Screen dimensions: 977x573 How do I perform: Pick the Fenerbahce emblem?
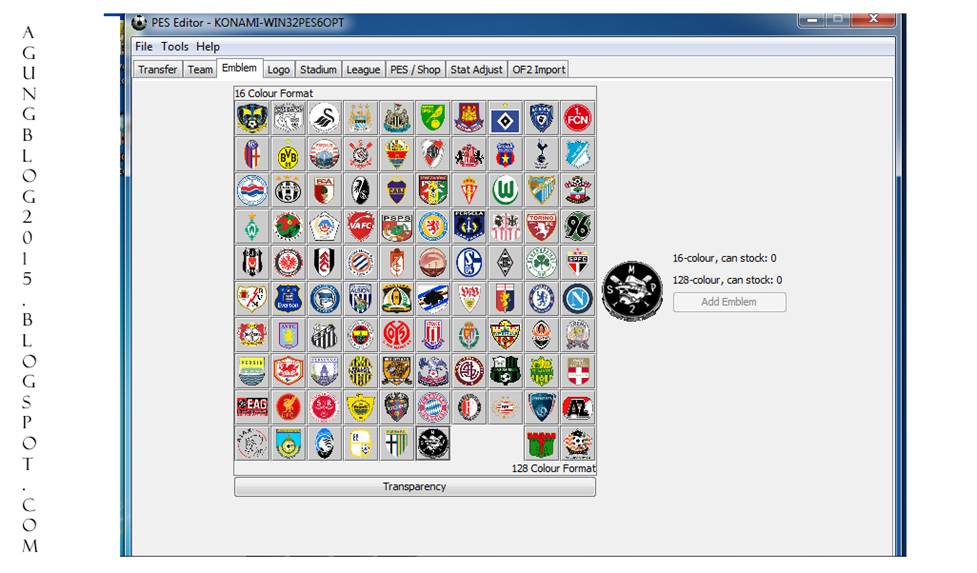[361, 334]
